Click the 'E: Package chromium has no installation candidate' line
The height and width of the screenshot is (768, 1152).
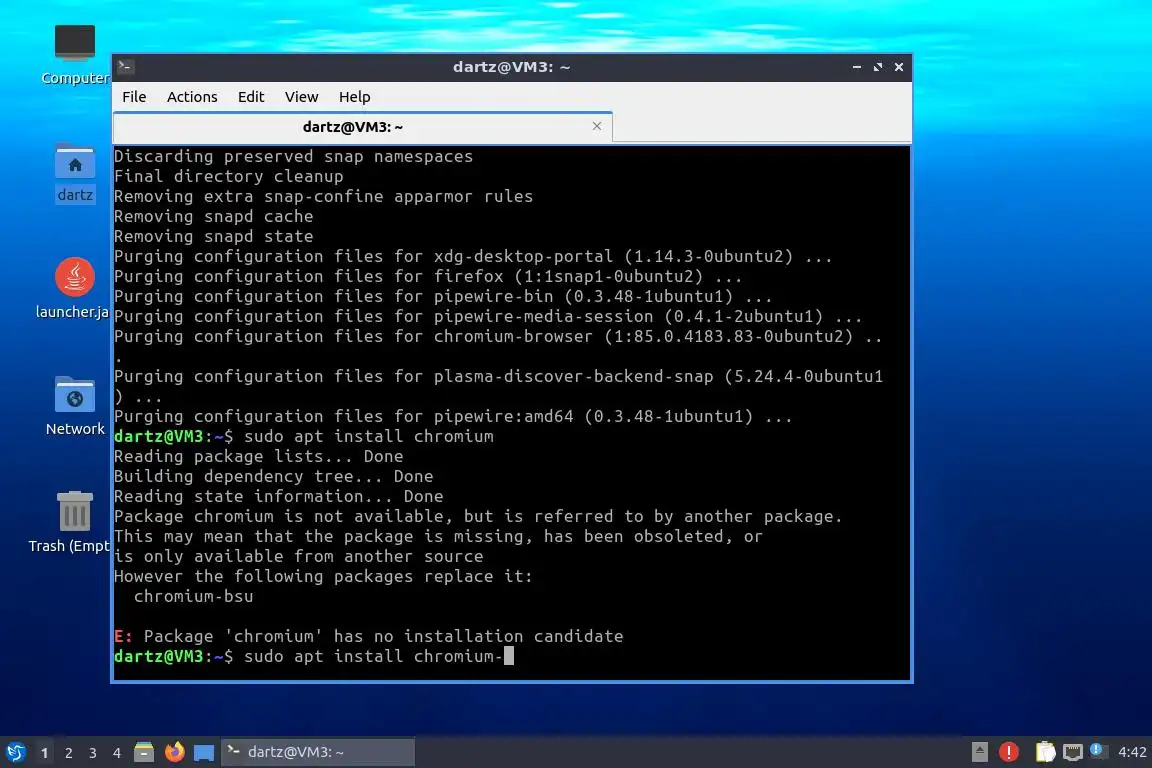pyautogui.click(x=369, y=636)
